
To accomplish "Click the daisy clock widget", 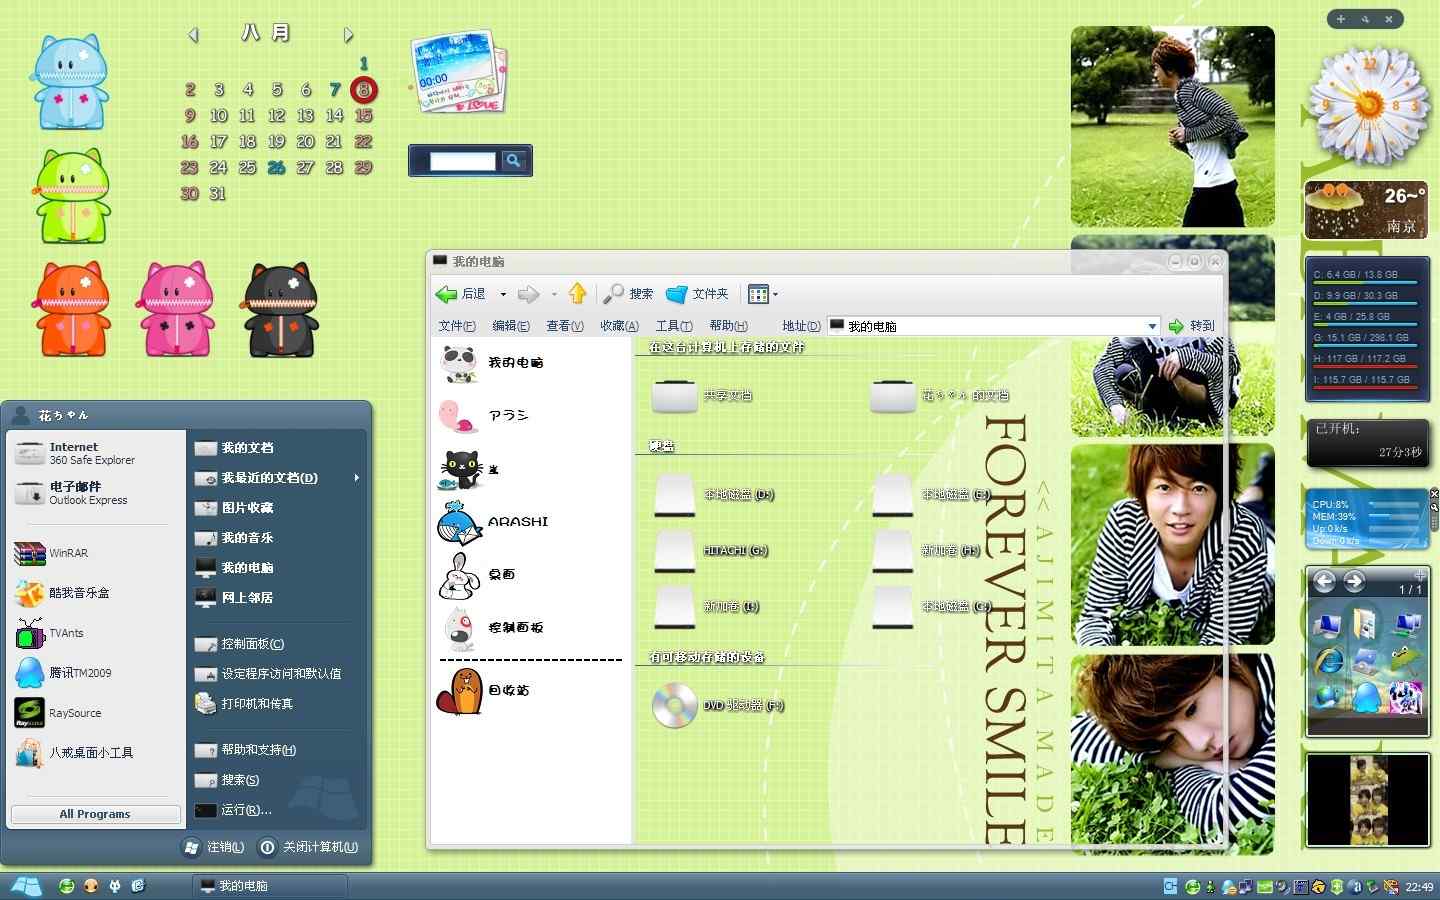I will coord(1369,104).
